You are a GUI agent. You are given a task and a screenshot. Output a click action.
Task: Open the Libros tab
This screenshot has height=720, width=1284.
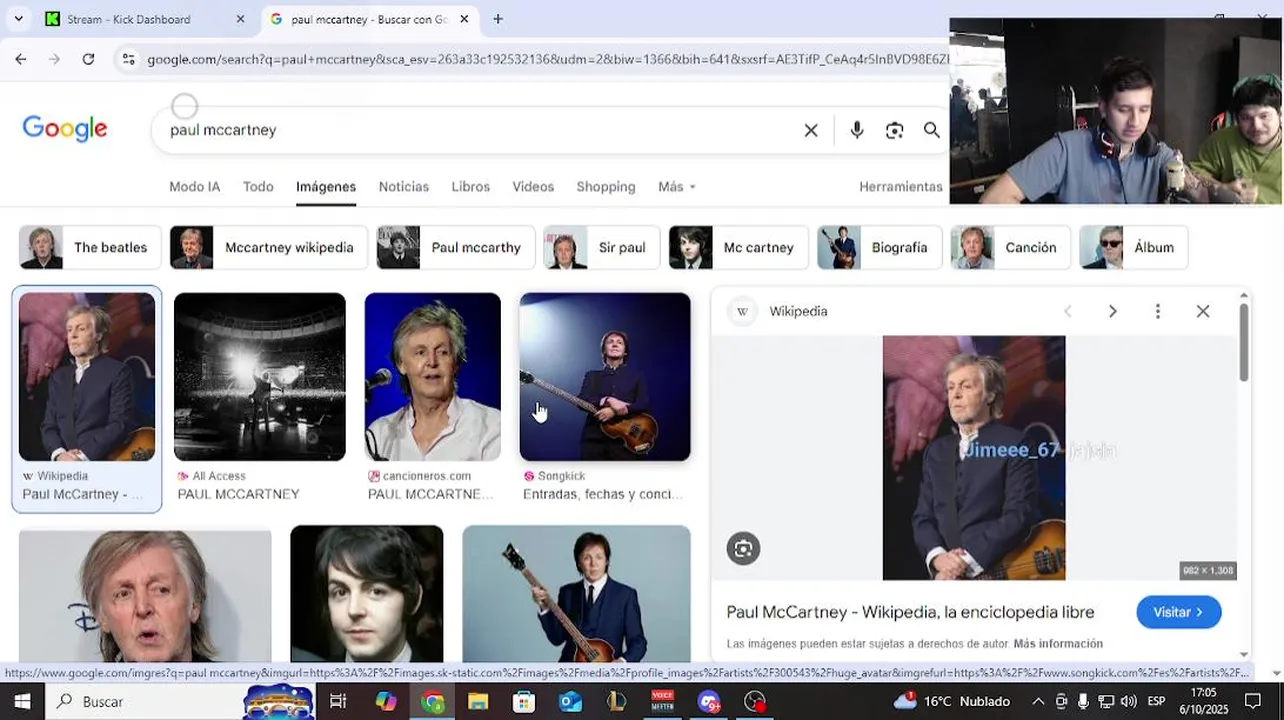click(x=471, y=187)
